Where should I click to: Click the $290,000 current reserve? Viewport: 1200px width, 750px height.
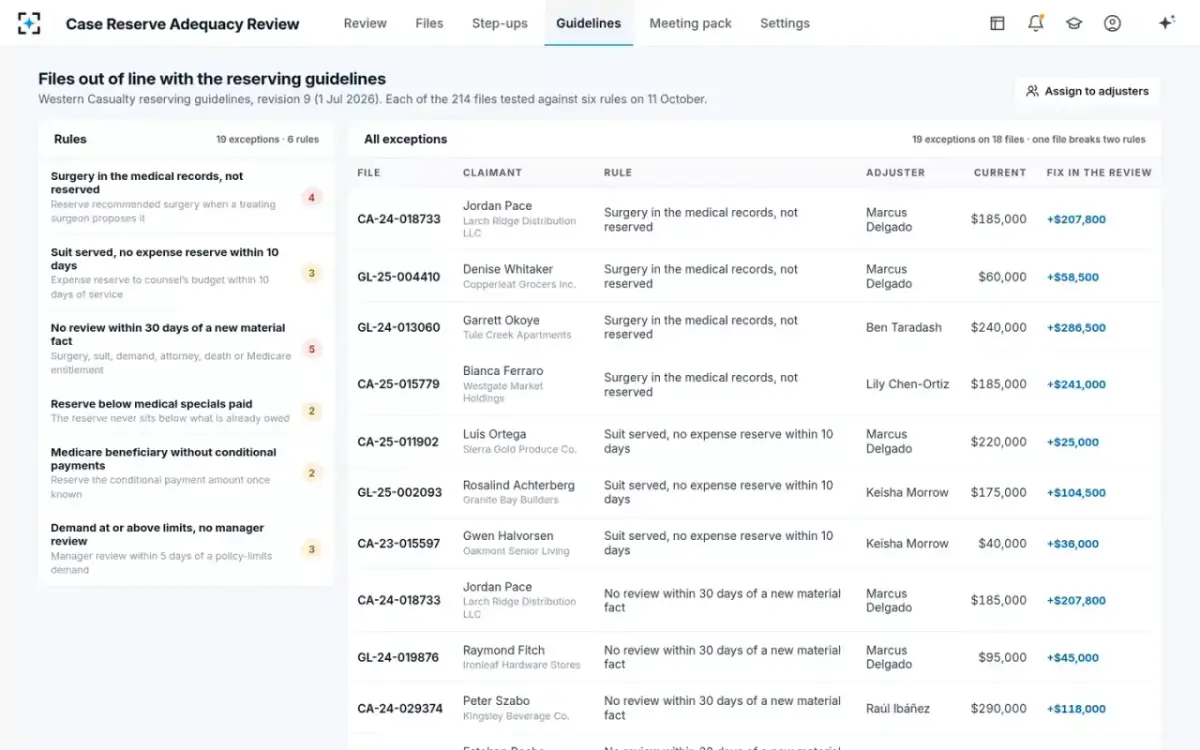click(x=999, y=708)
